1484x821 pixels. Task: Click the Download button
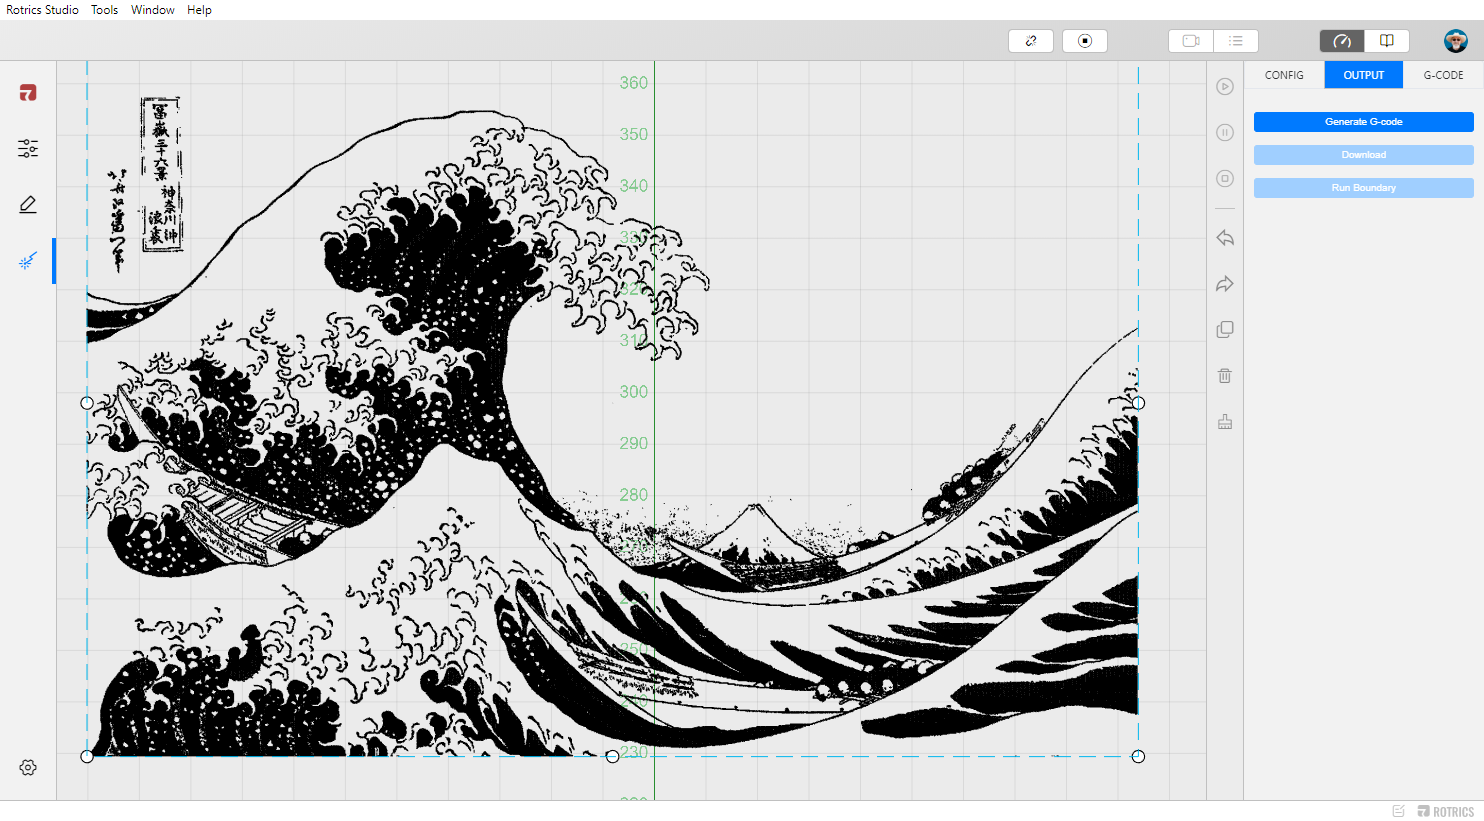point(1364,155)
